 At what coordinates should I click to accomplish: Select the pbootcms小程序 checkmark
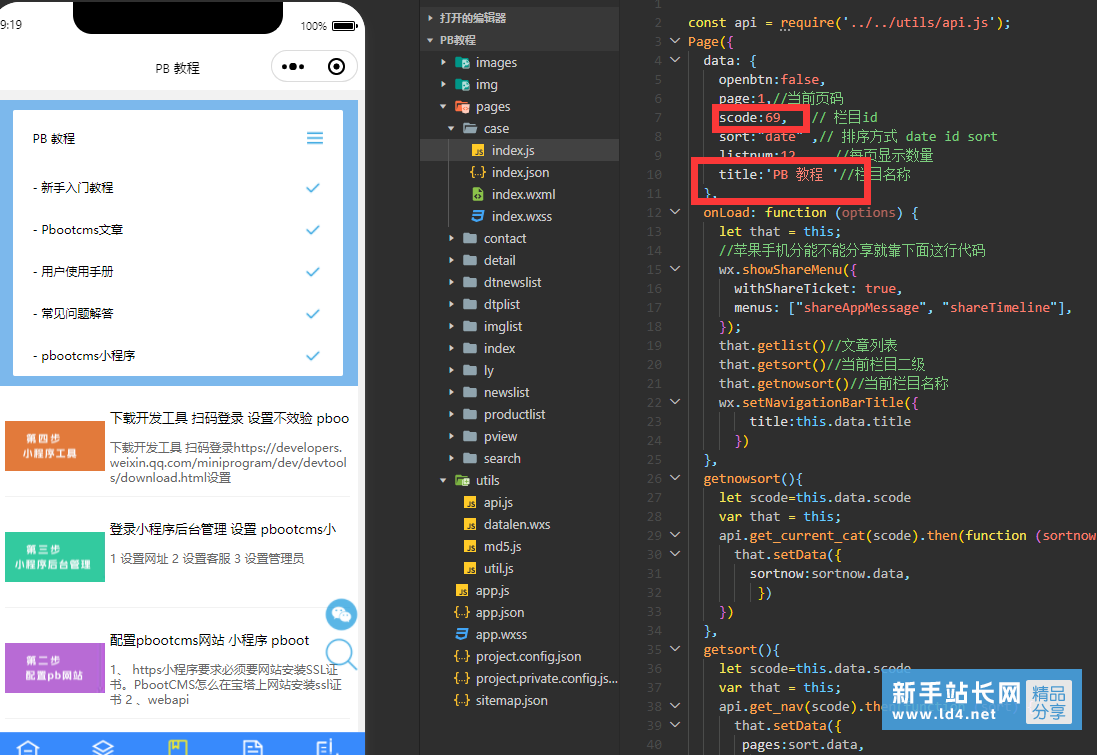pos(313,355)
